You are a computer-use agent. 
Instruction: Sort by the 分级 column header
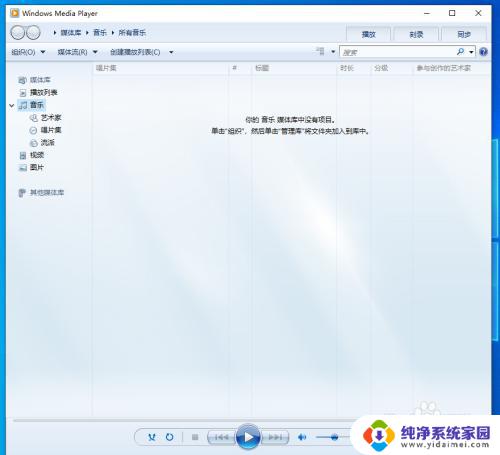391,68
